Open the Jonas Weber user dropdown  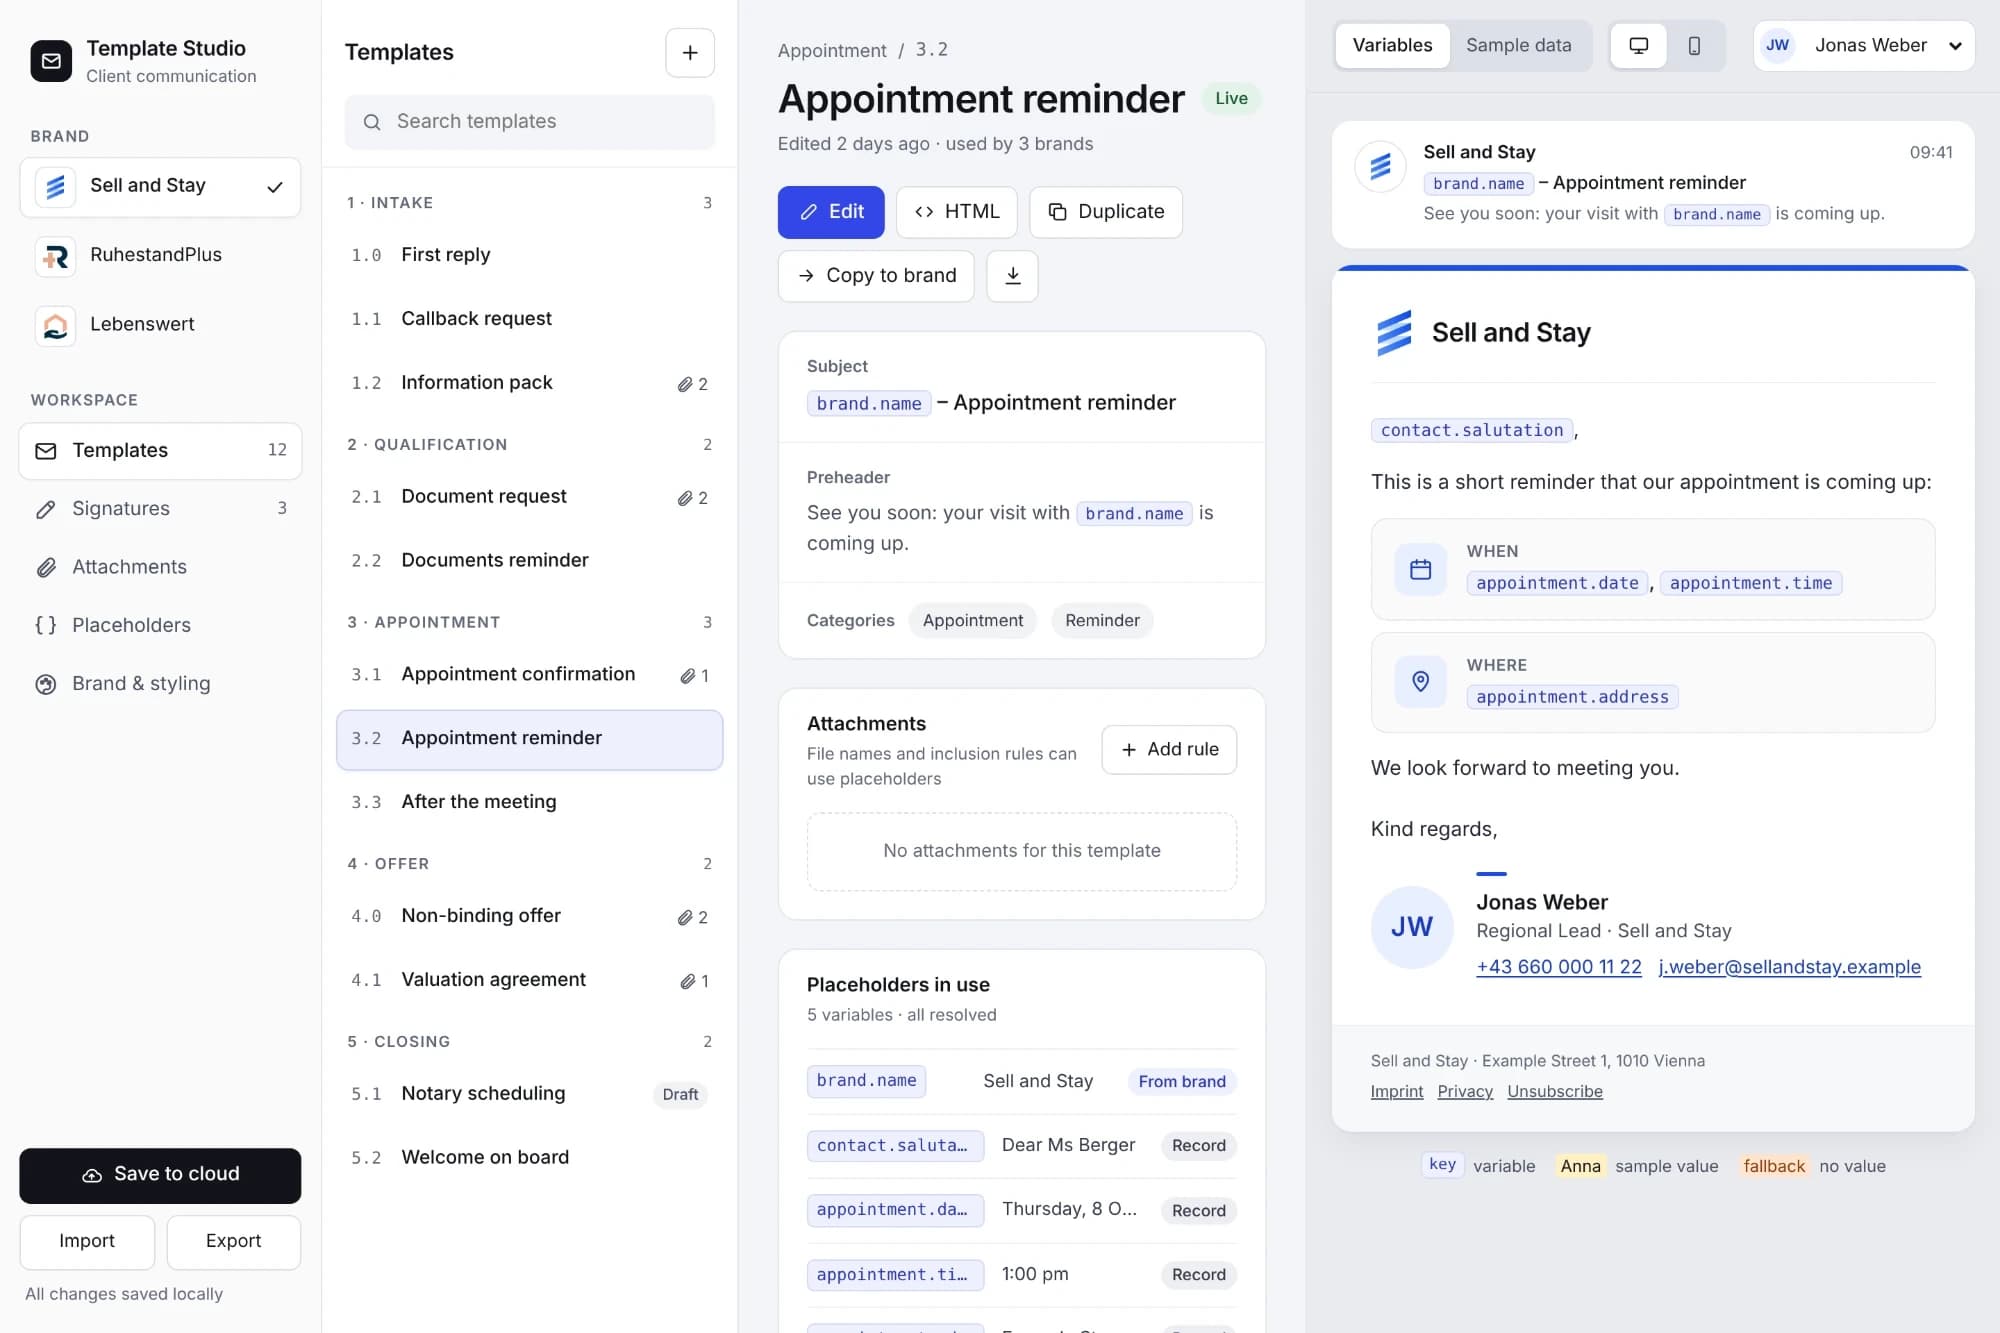[1864, 46]
